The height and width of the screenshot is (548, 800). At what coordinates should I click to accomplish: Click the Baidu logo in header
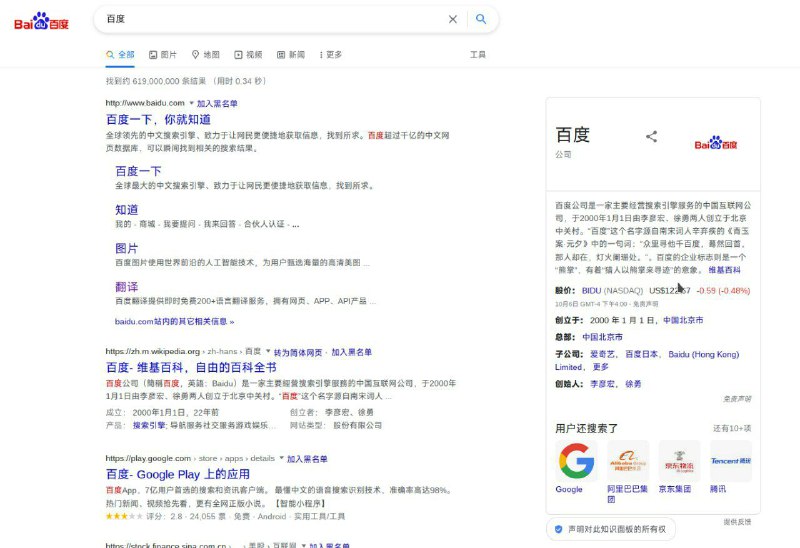41,21
